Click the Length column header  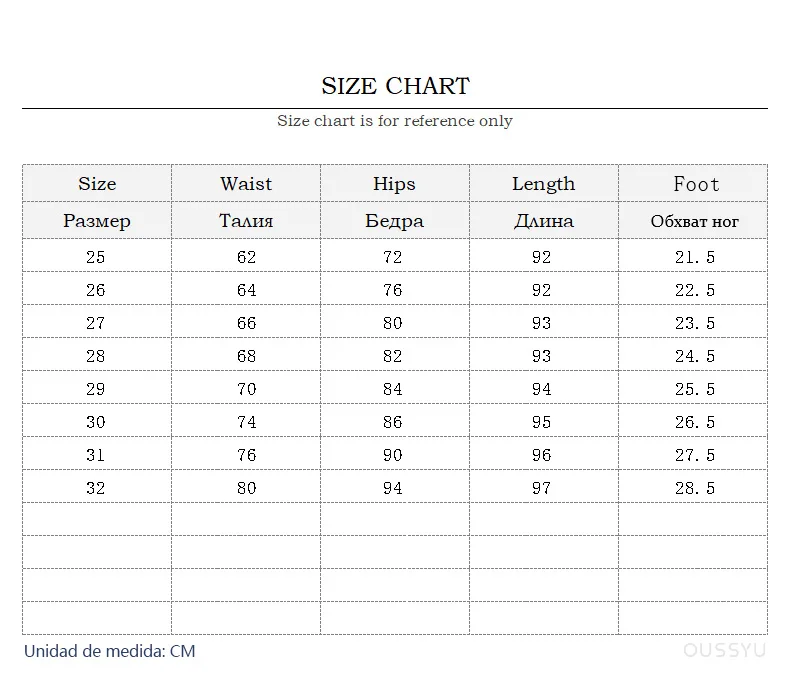click(543, 184)
